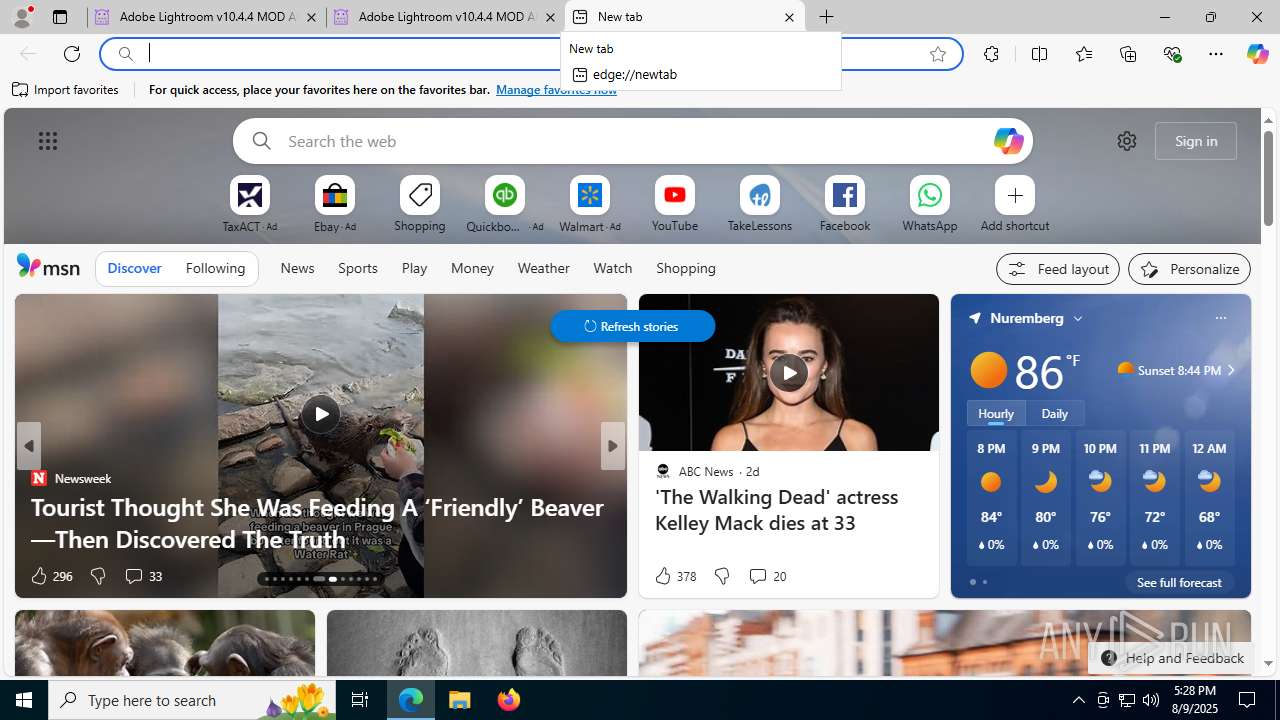Image resolution: width=1280 pixels, height=720 pixels.
Task: Open Windows Start menu
Action: (24, 700)
